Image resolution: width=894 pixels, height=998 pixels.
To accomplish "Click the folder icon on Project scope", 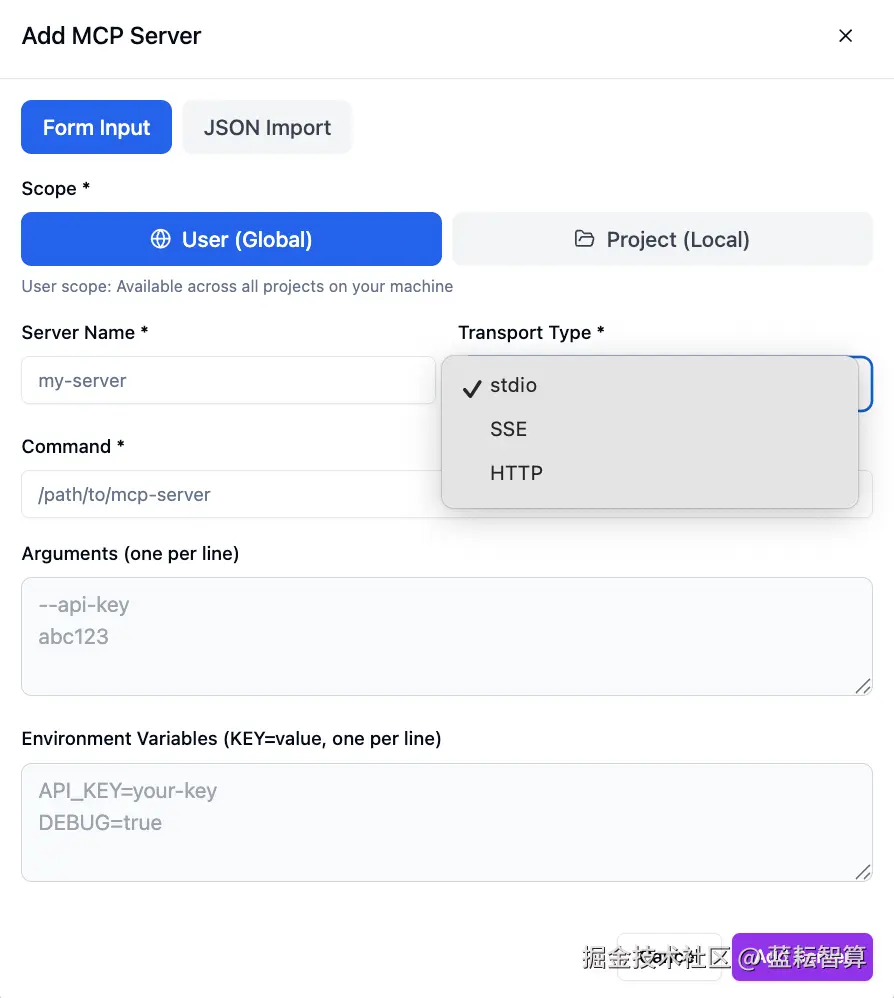I will pos(584,239).
